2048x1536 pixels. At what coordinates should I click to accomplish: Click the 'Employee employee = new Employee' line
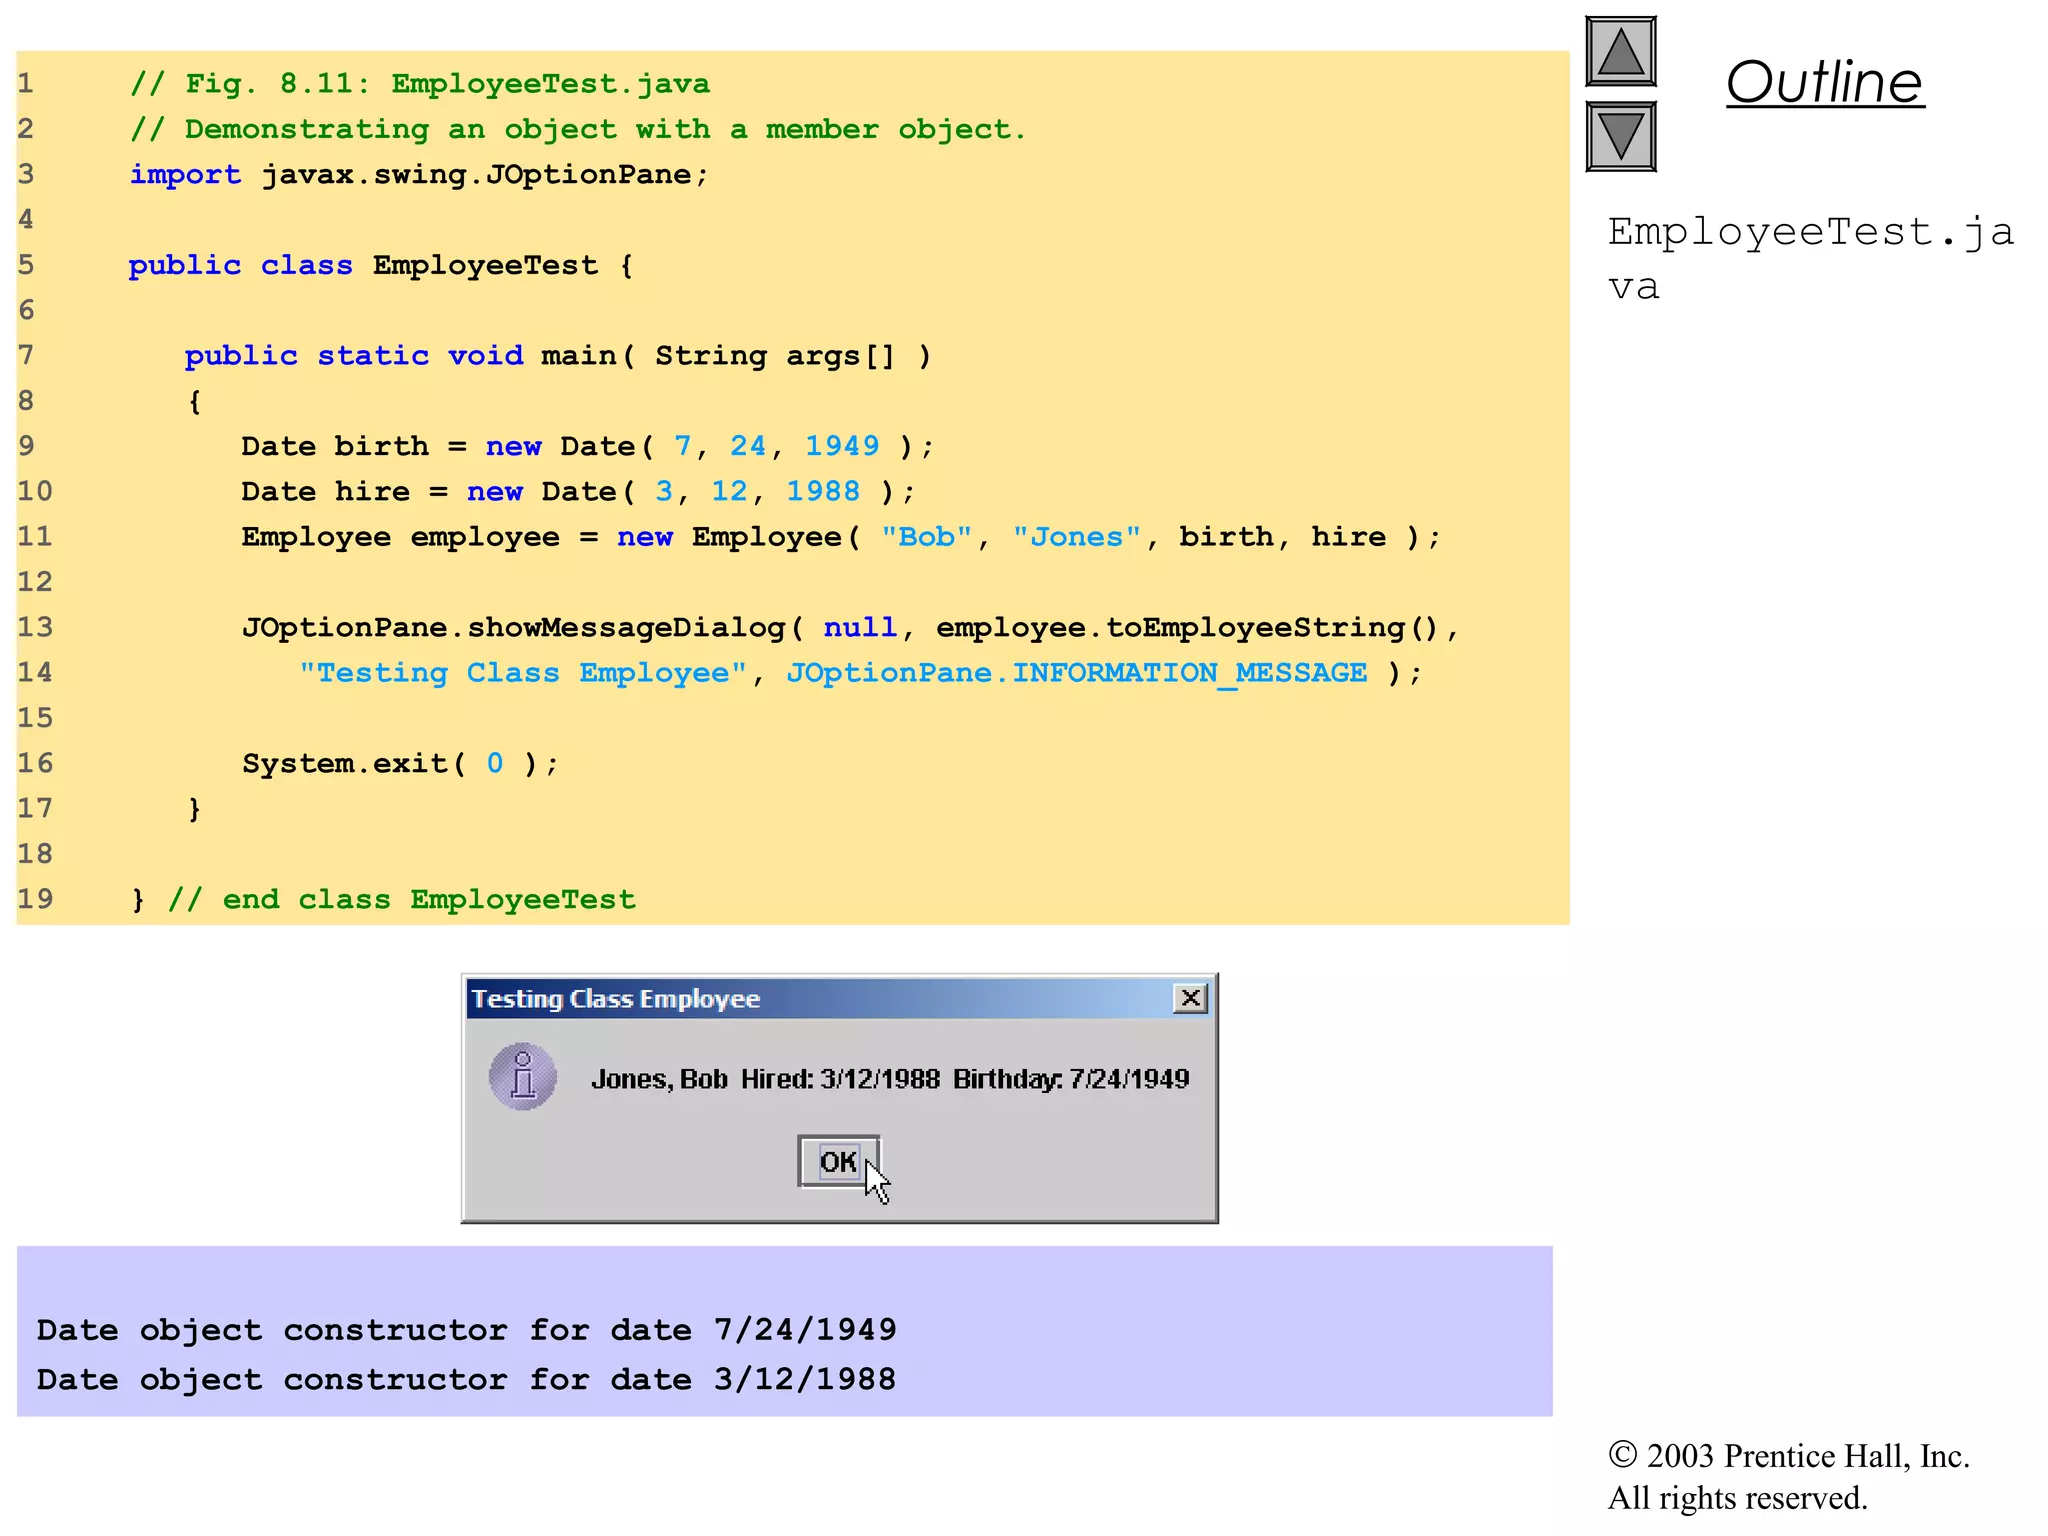tap(841, 537)
